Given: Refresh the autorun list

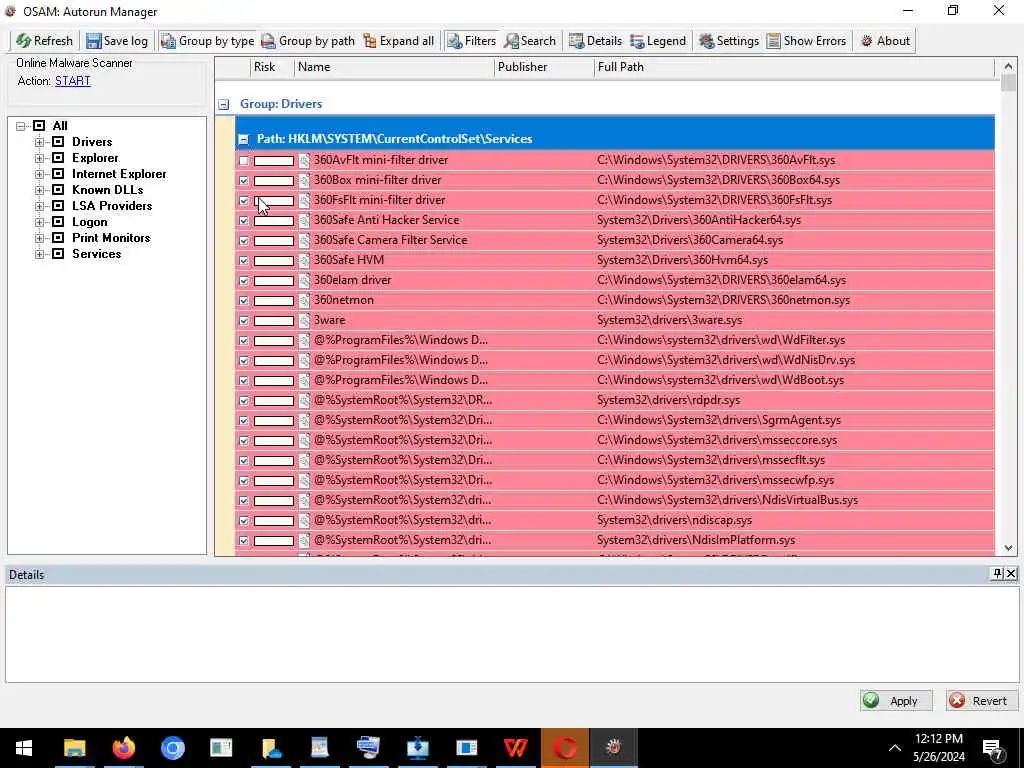Looking at the screenshot, I should [44, 40].
